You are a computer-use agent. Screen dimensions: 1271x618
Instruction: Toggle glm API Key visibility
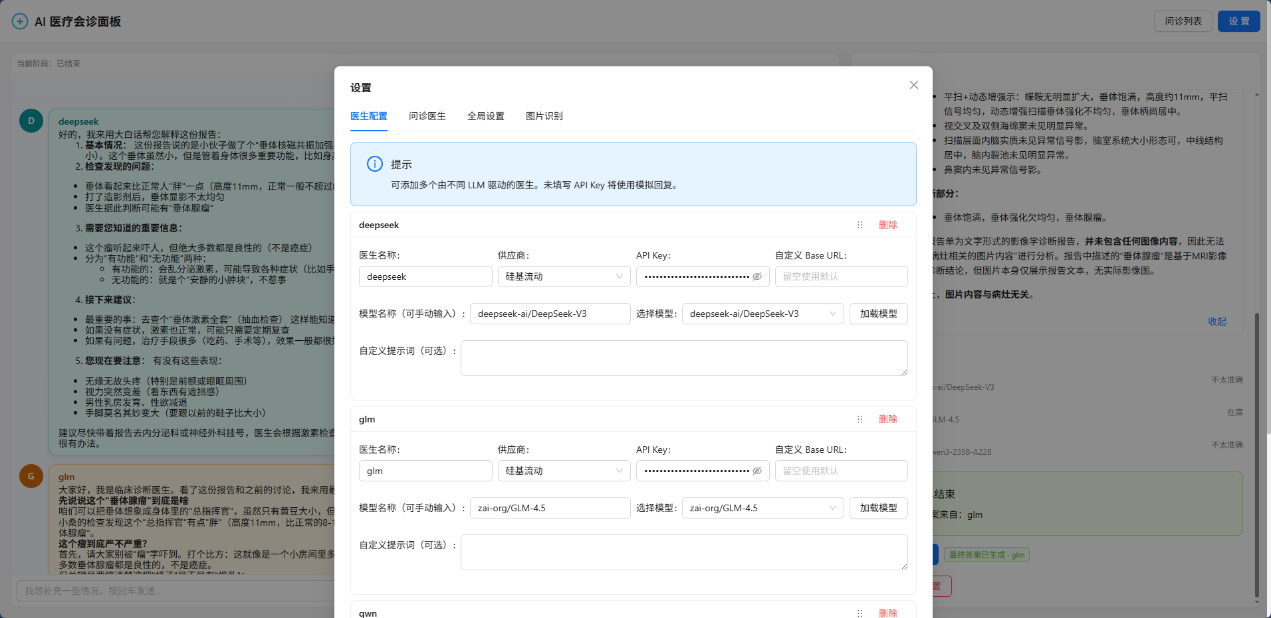click(x=757, y=470)
